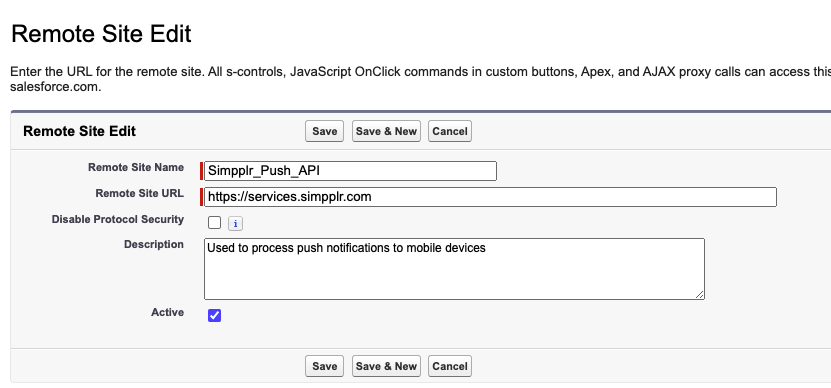Click Save & New in top row
This screenshot has width=831, height=388.
tap(386, 131)
